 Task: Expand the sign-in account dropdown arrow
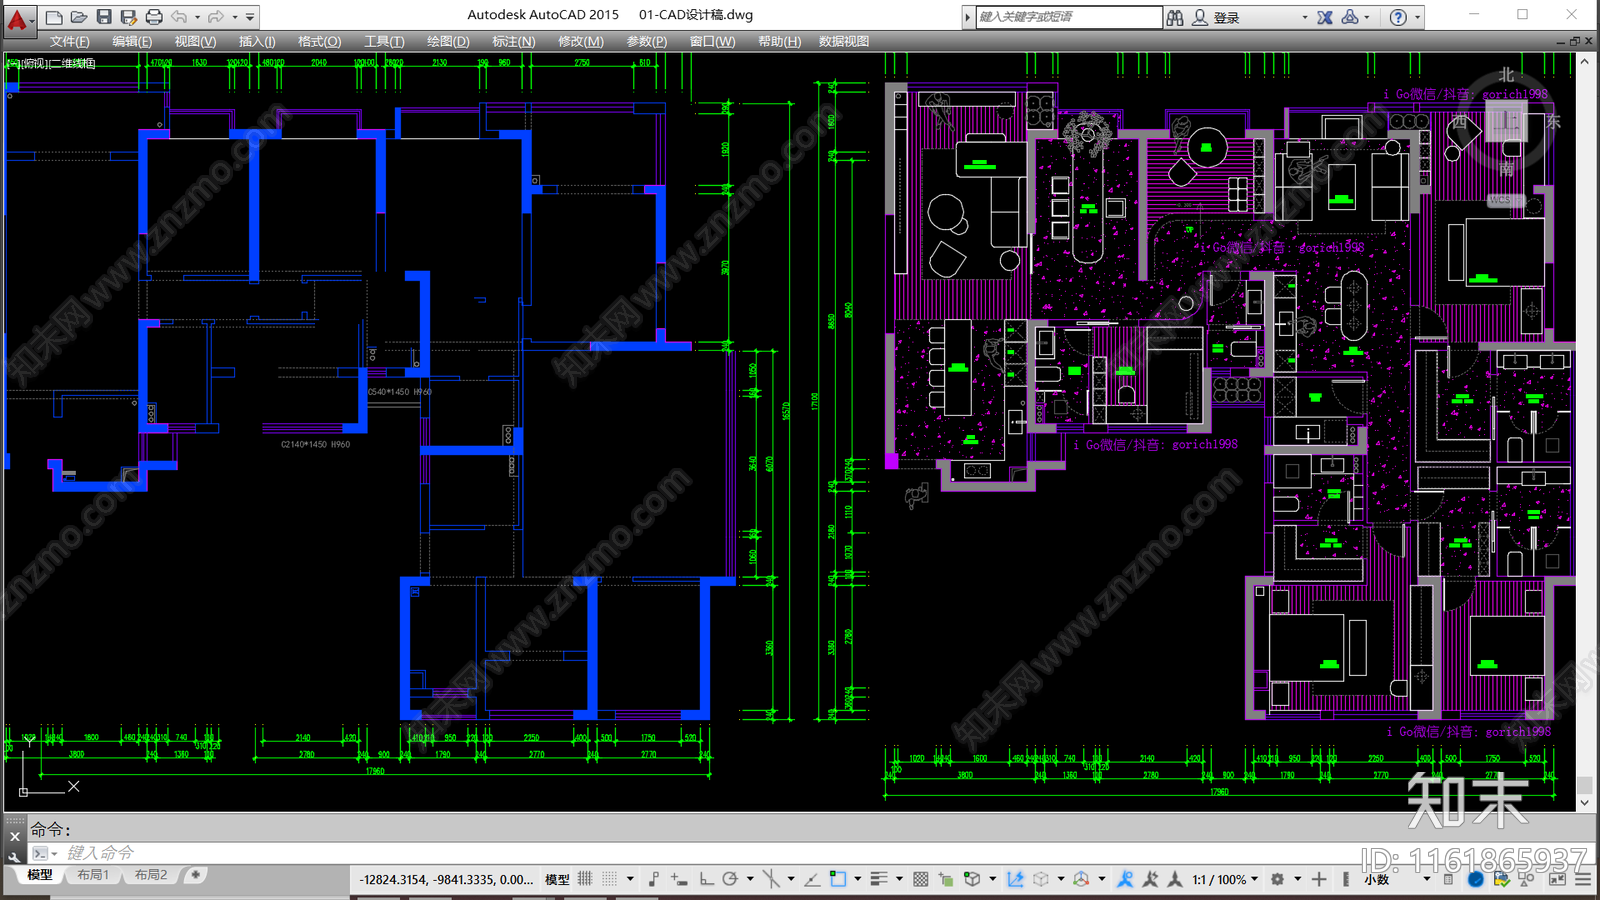click(1304, 17)
